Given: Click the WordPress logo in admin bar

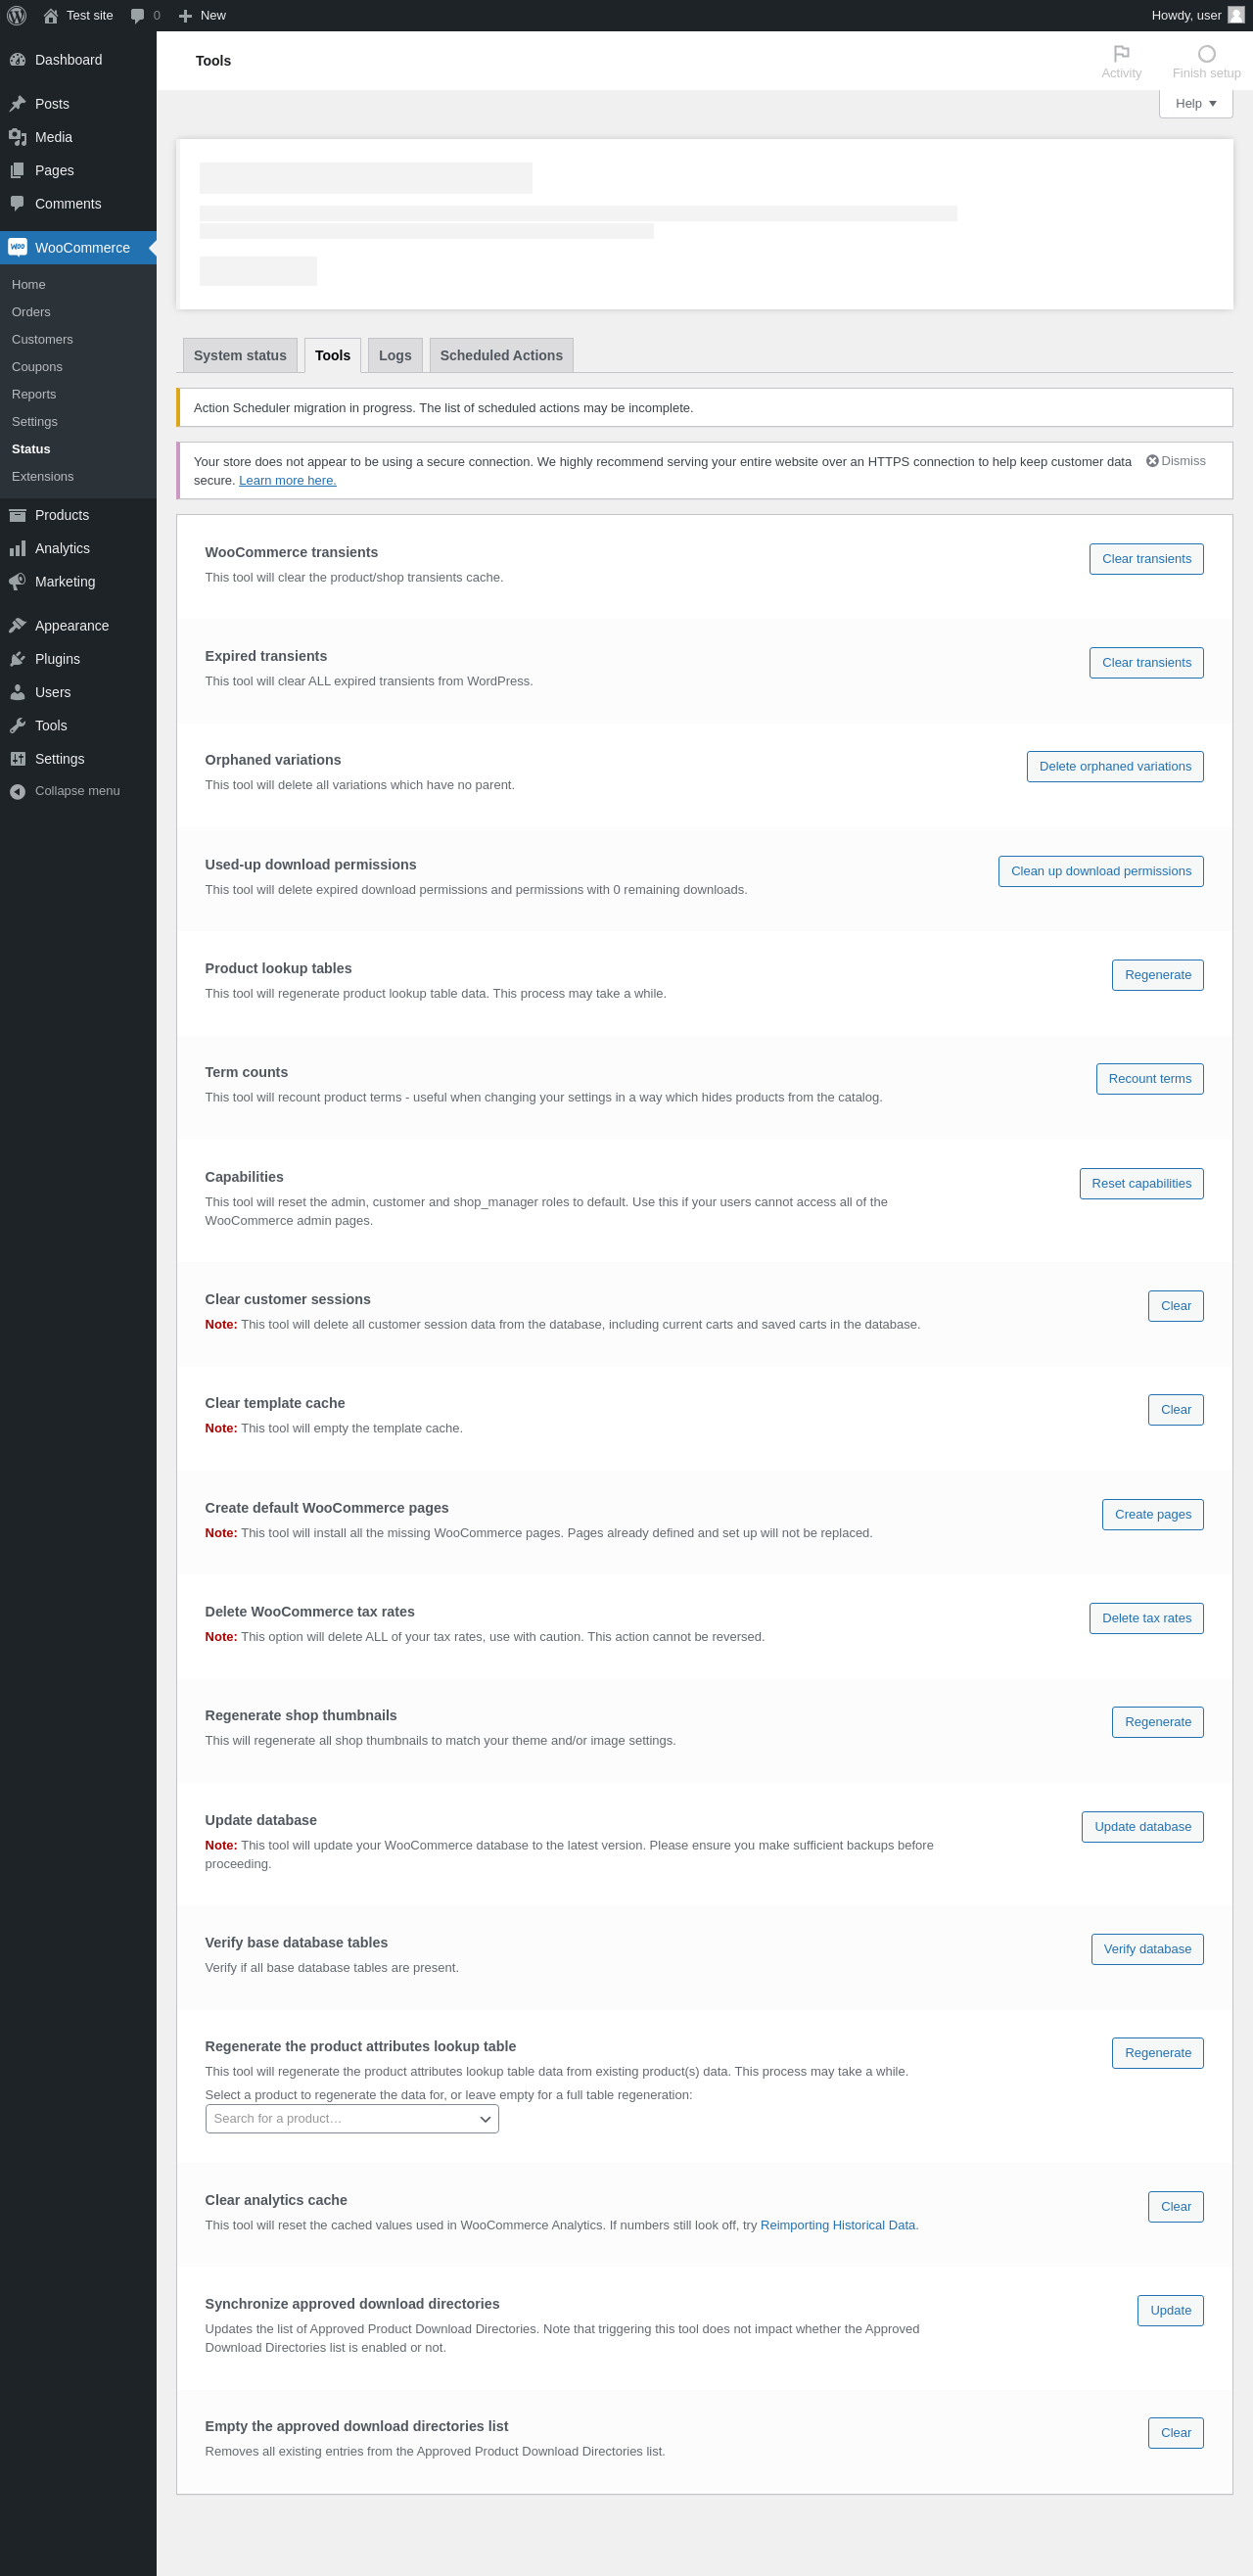Looking at the screenshot, I should click(17, 15).
